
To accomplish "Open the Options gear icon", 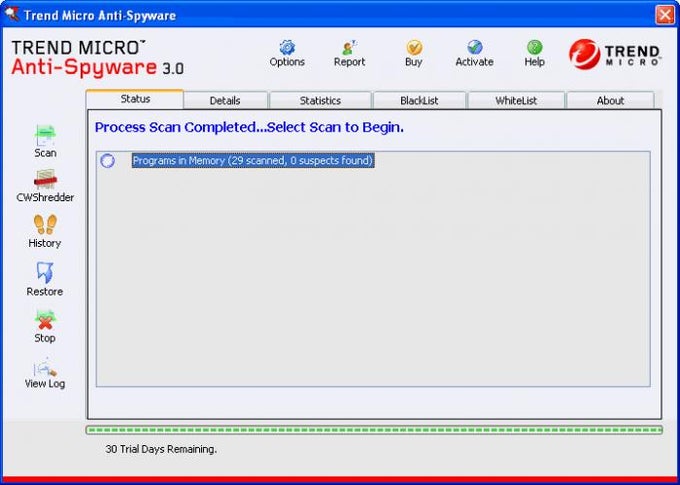I will coord(287,47).
